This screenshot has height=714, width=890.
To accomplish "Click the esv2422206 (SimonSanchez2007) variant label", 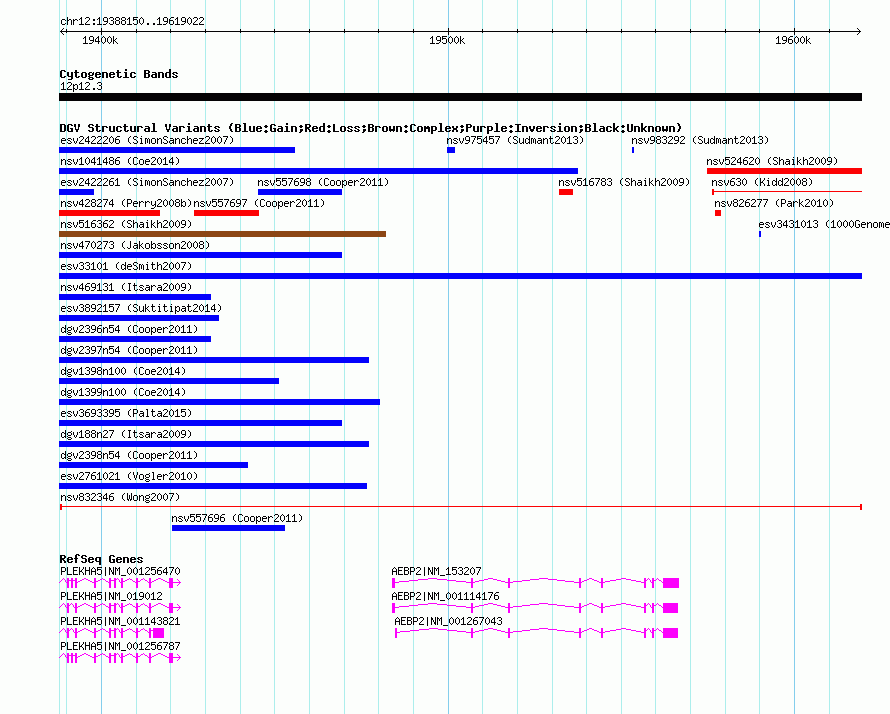I will pos(147,140).
